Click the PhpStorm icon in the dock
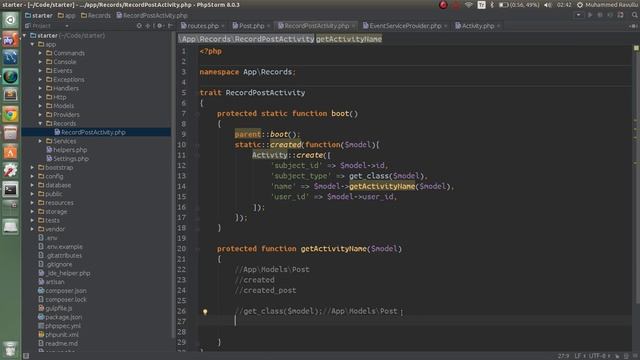The image size is (640, 360). [10, 40]
